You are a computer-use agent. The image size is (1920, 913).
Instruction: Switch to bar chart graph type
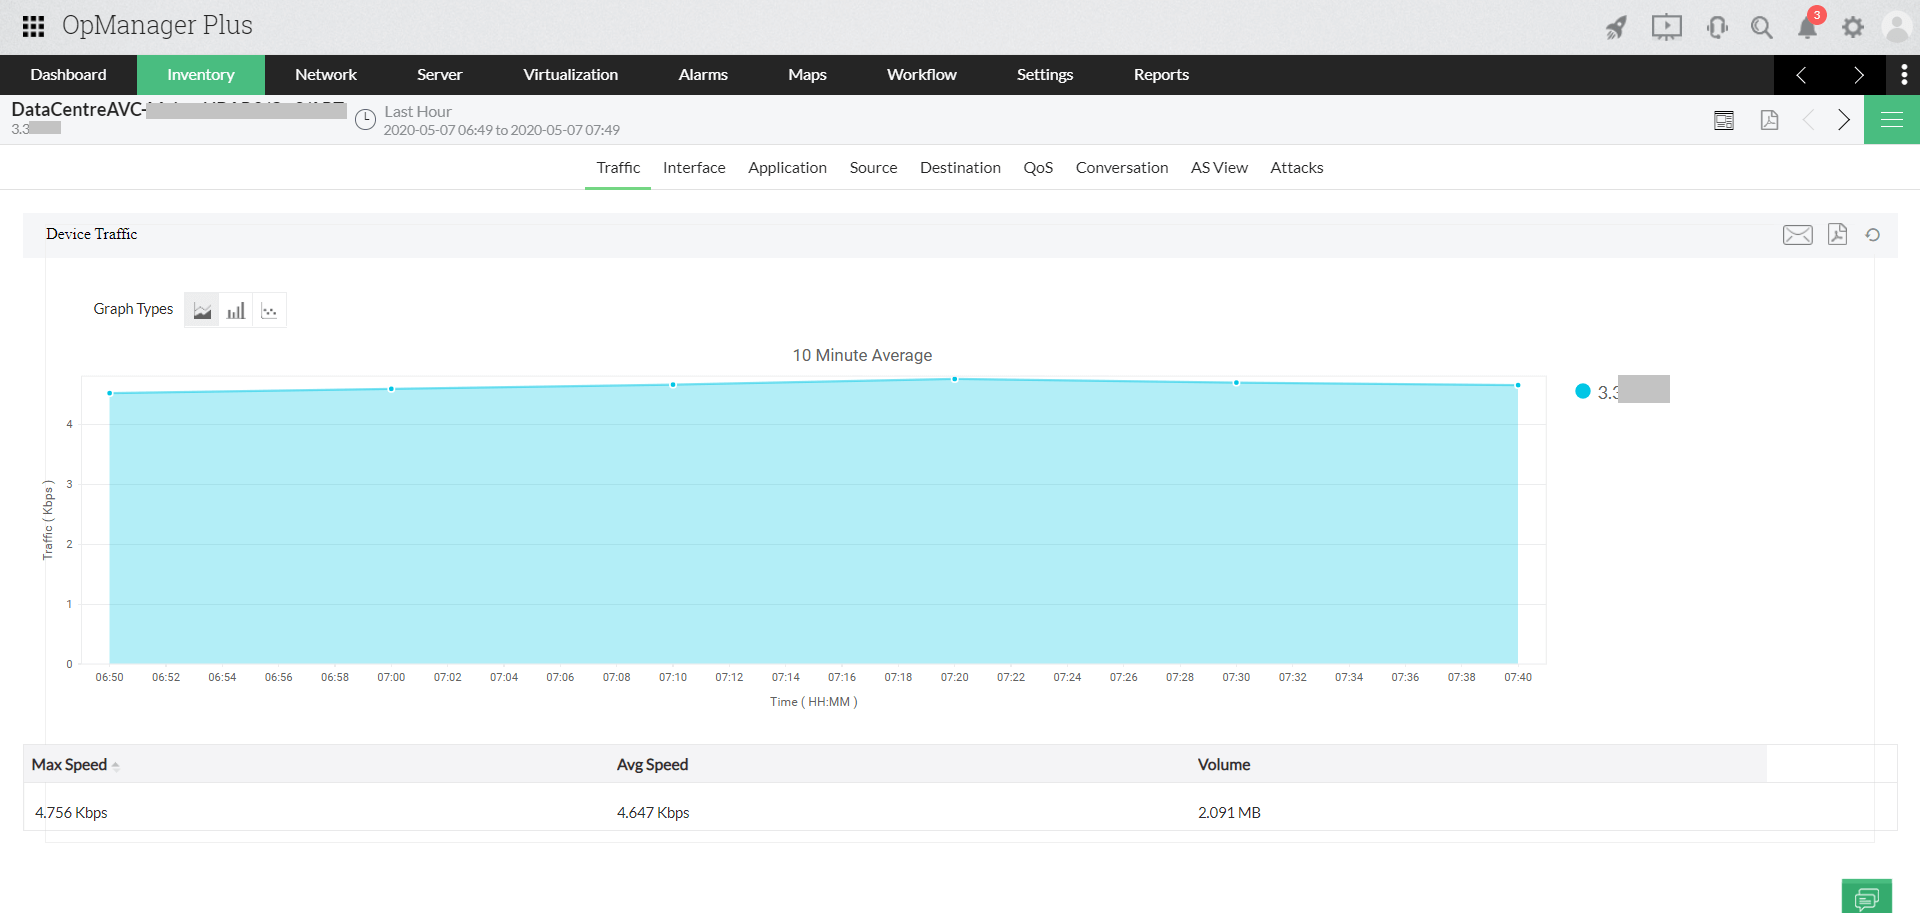(x=235, y=309)
